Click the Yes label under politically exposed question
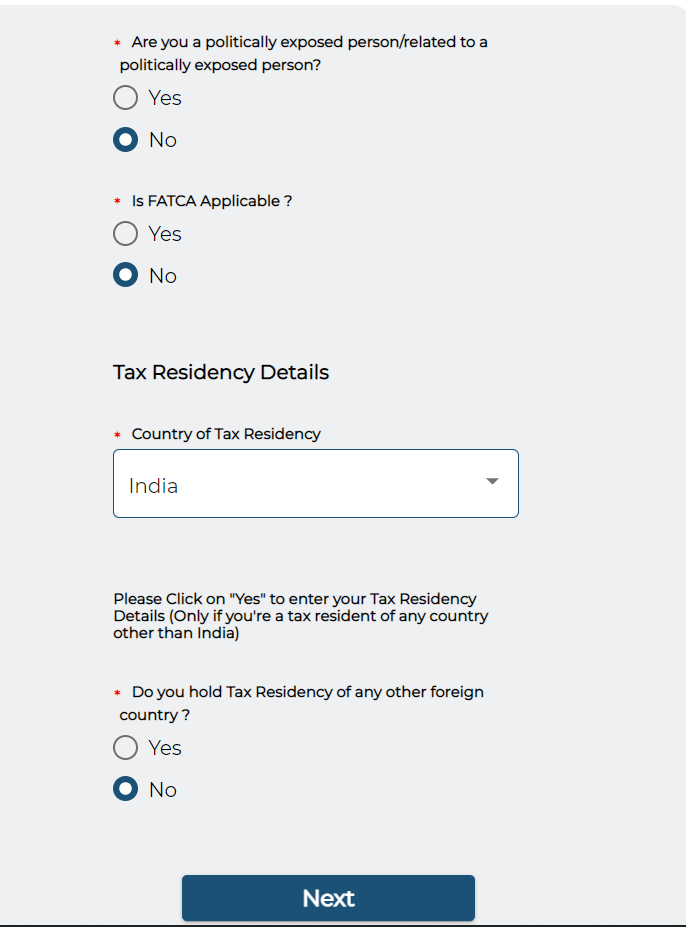The height and width of the screenshot is (927, 686). (165, 98)
